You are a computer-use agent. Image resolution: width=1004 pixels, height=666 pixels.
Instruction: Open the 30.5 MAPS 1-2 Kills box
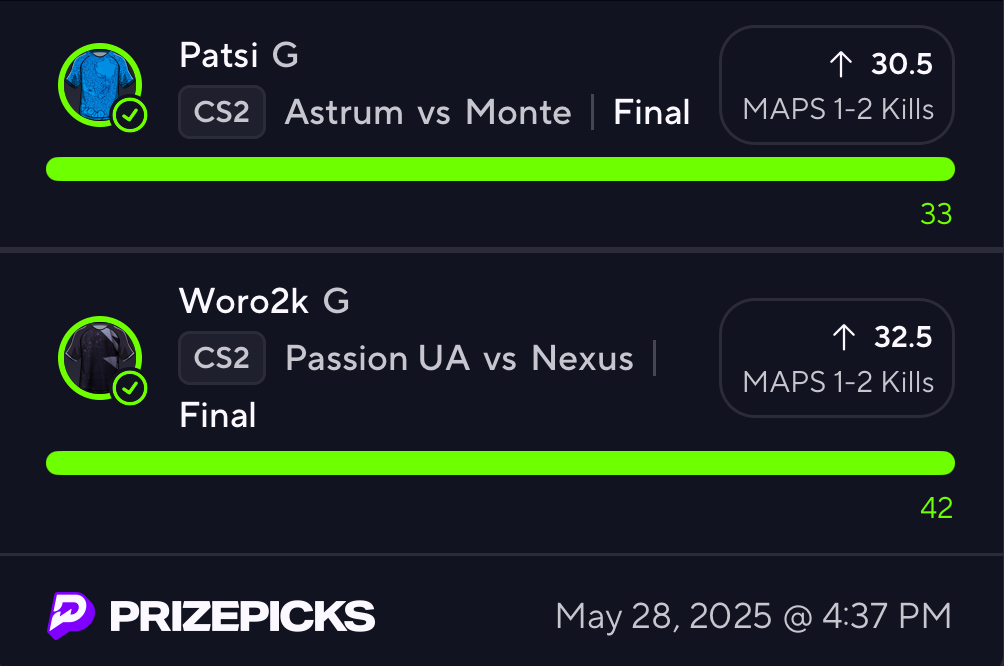point(837,85)
